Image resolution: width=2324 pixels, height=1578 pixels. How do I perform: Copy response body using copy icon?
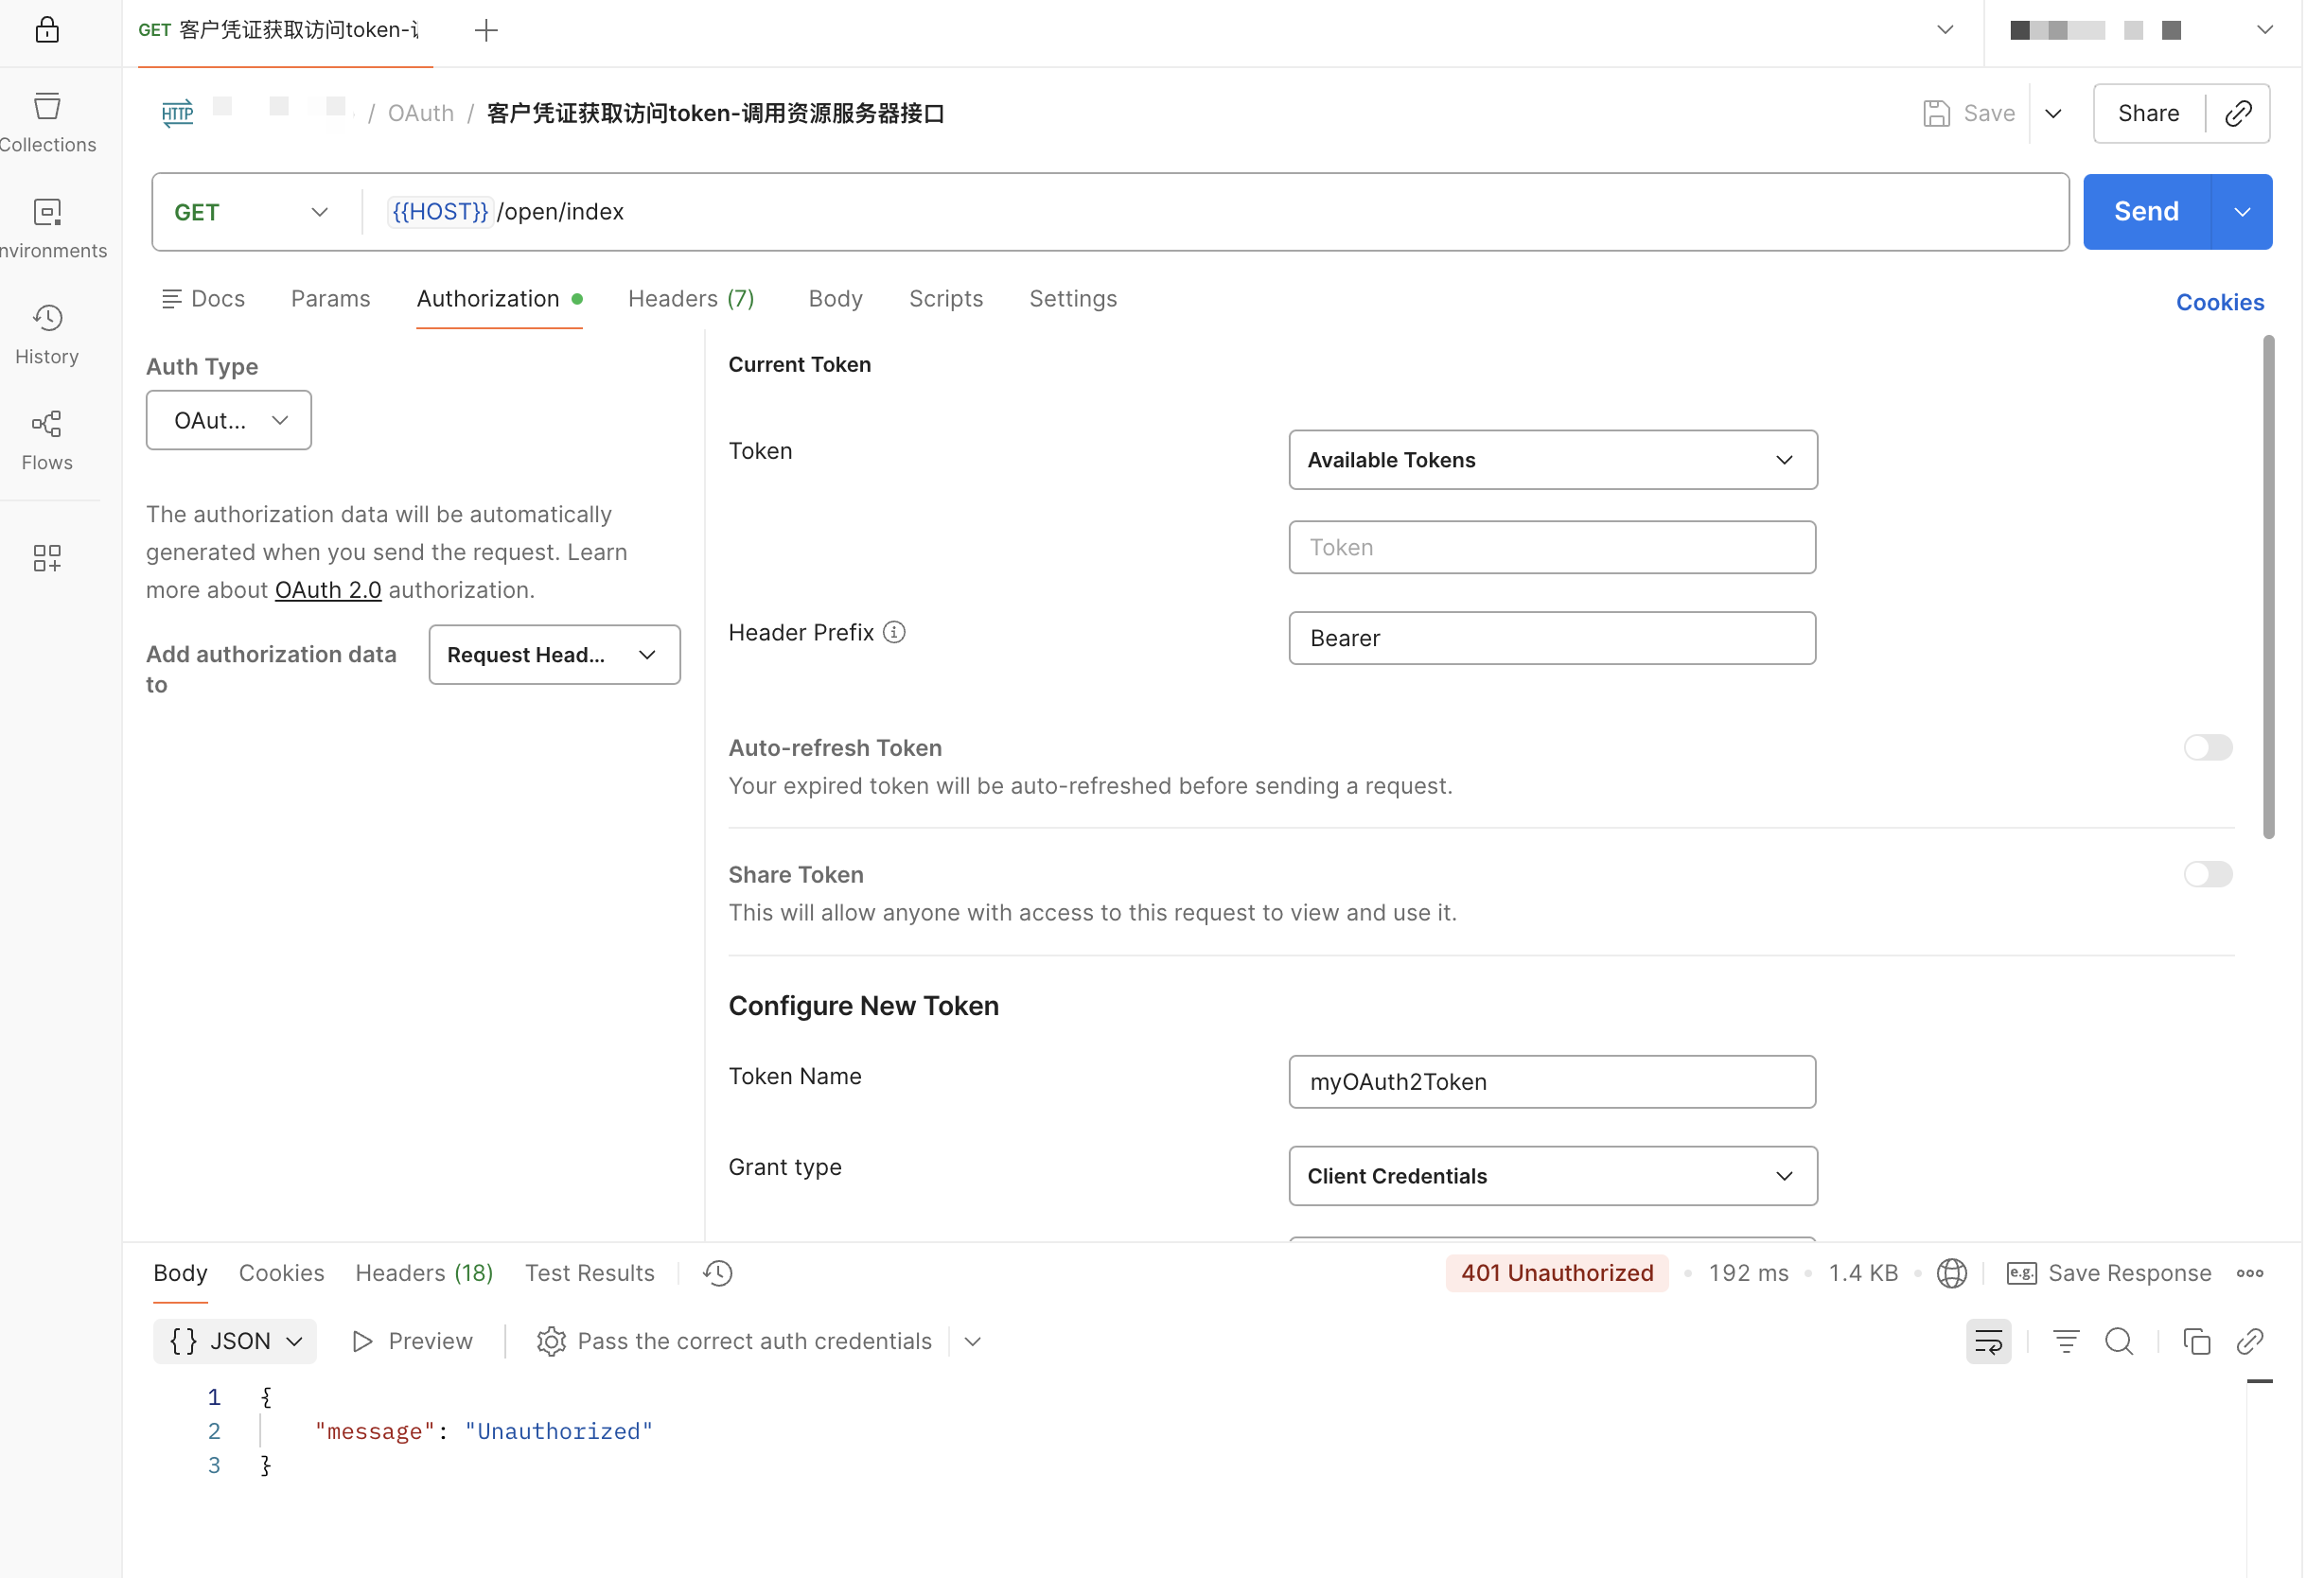click(x=2196, y=1341)
